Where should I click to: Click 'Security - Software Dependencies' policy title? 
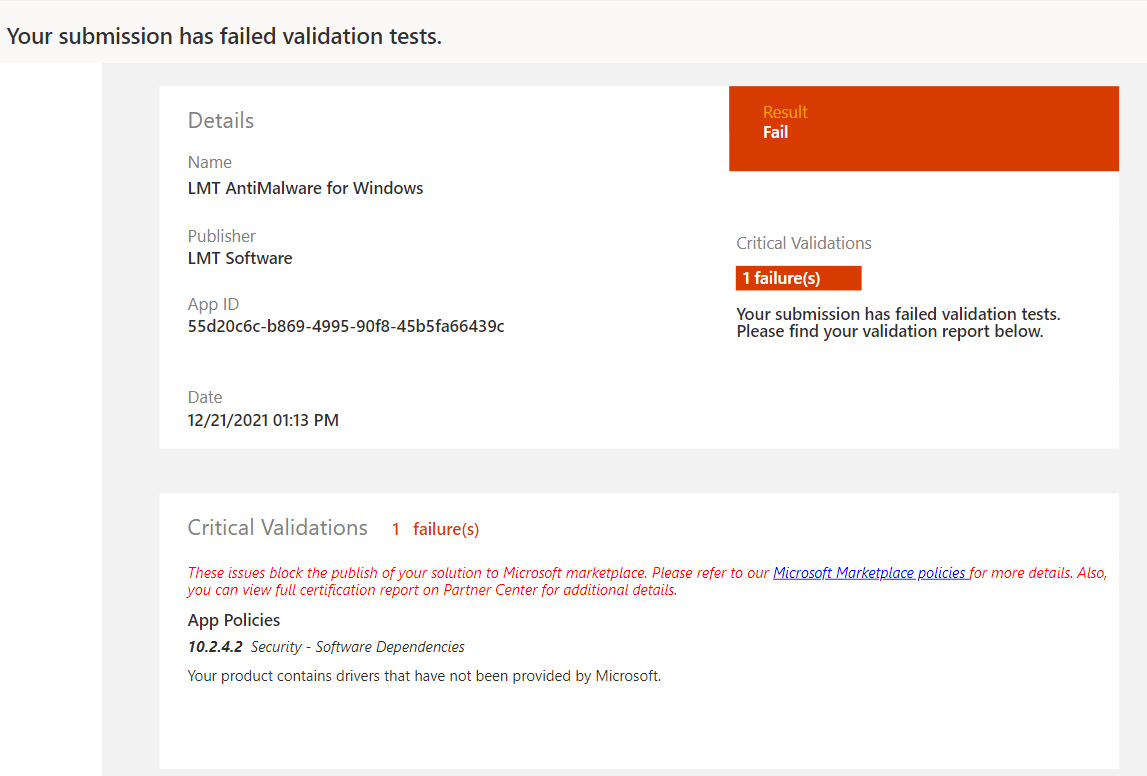(358, 647)
